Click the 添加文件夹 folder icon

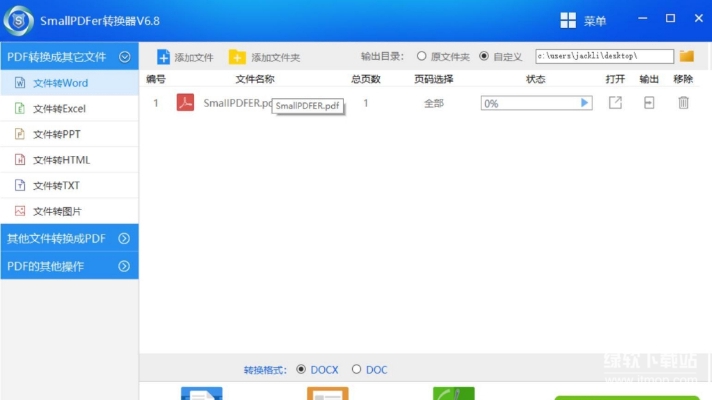(x=237, y=57)
